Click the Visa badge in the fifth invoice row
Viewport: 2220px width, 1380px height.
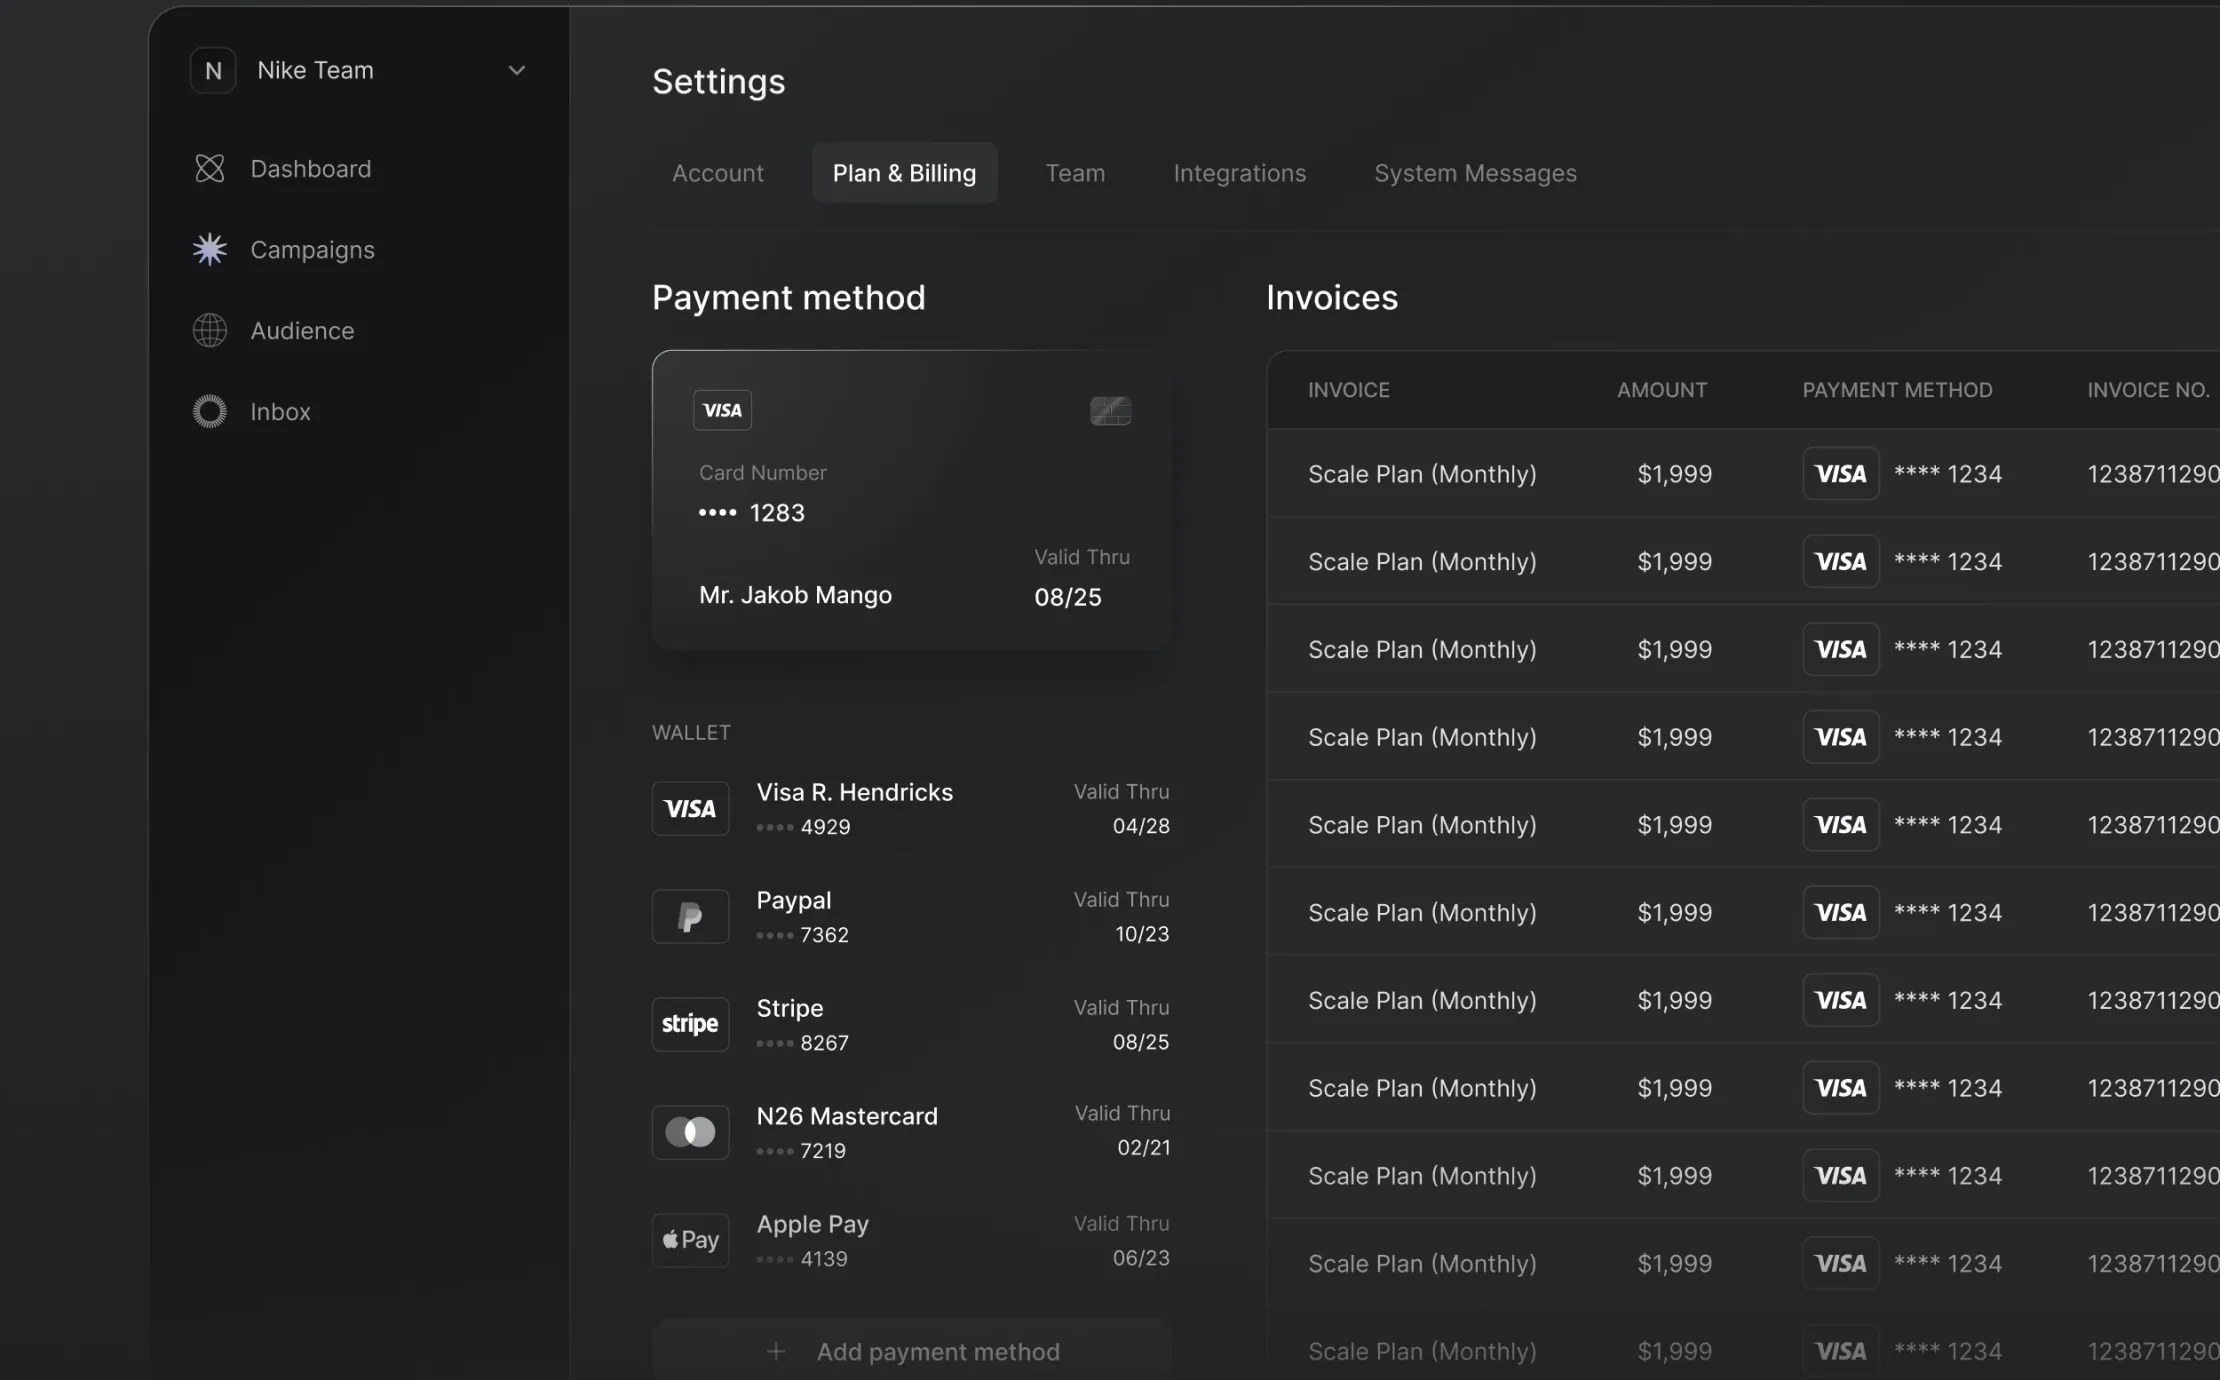click(x=1841, y=825)
